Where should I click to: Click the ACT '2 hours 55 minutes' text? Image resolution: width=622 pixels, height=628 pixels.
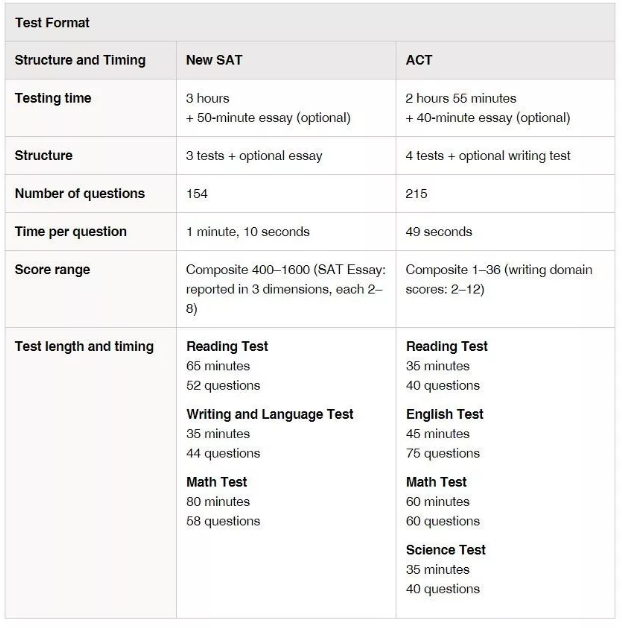[x=461, y=98]
